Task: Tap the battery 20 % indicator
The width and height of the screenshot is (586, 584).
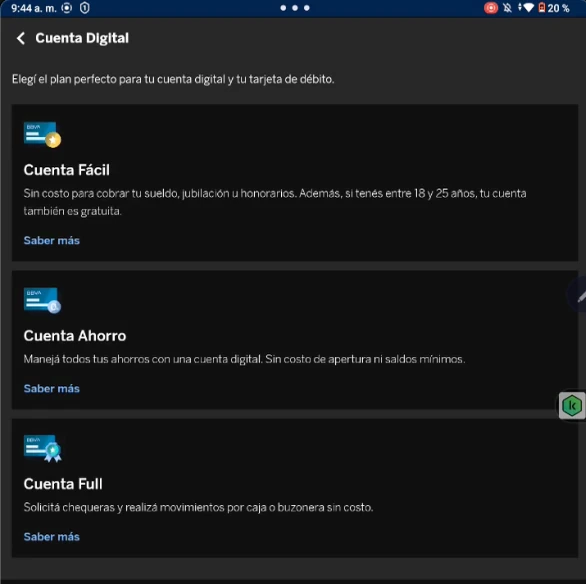Action: 554,8
